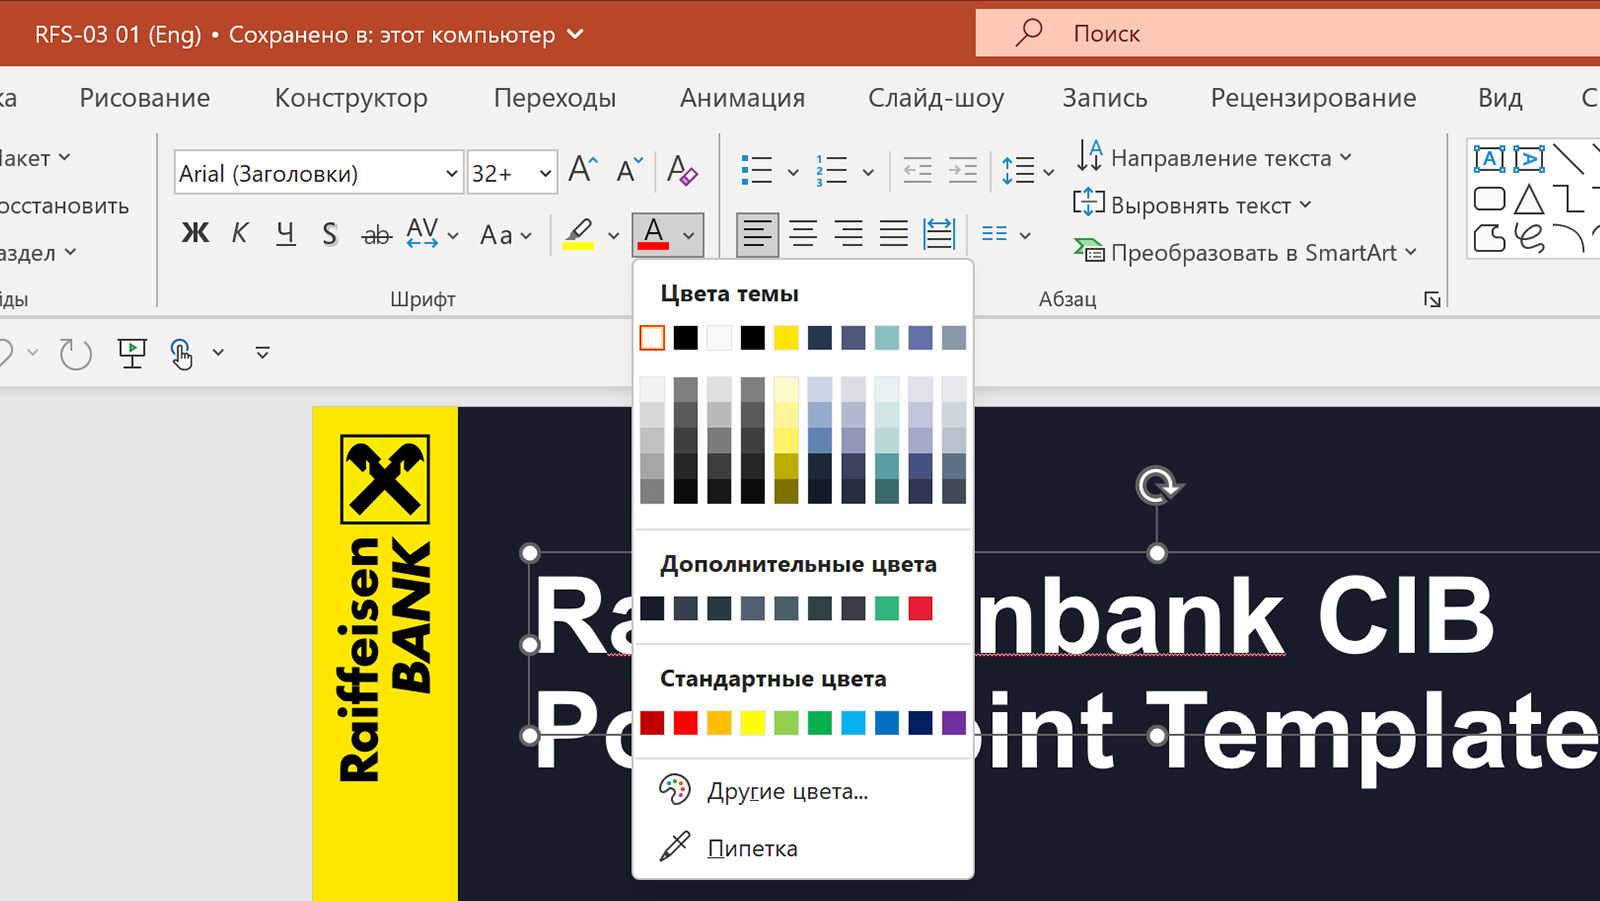Expand the font size dropdown

pyautogui.click(x=545, y=173)
